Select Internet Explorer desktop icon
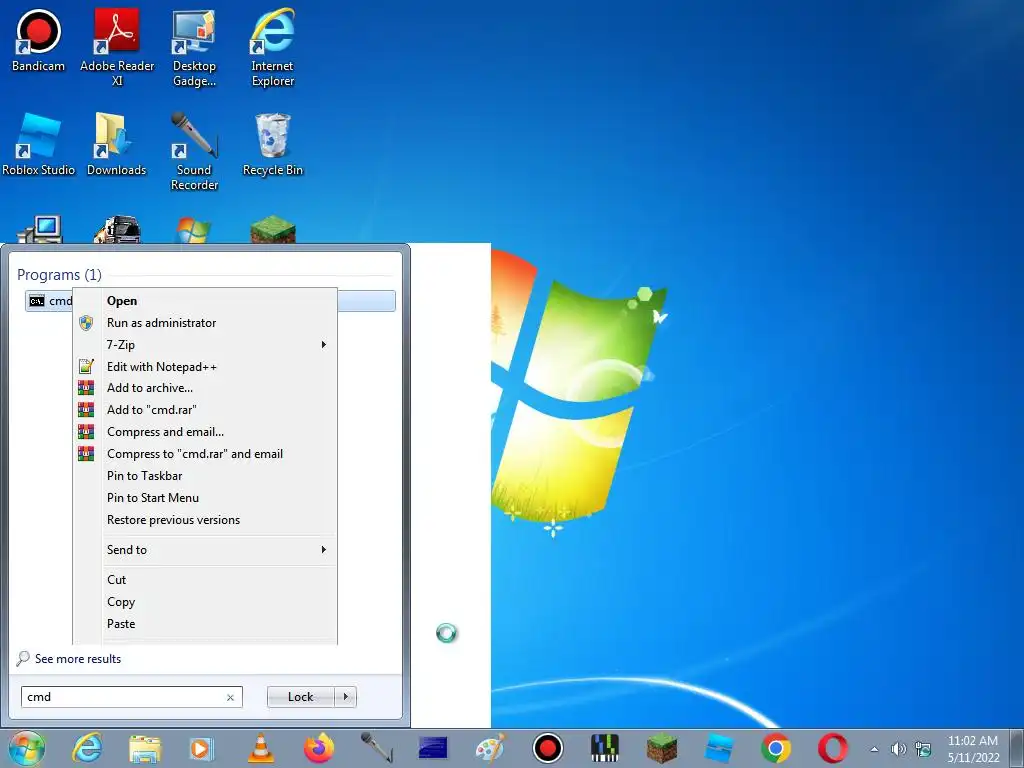Viewport: 1024px width, 768px height. pos(272,47)
